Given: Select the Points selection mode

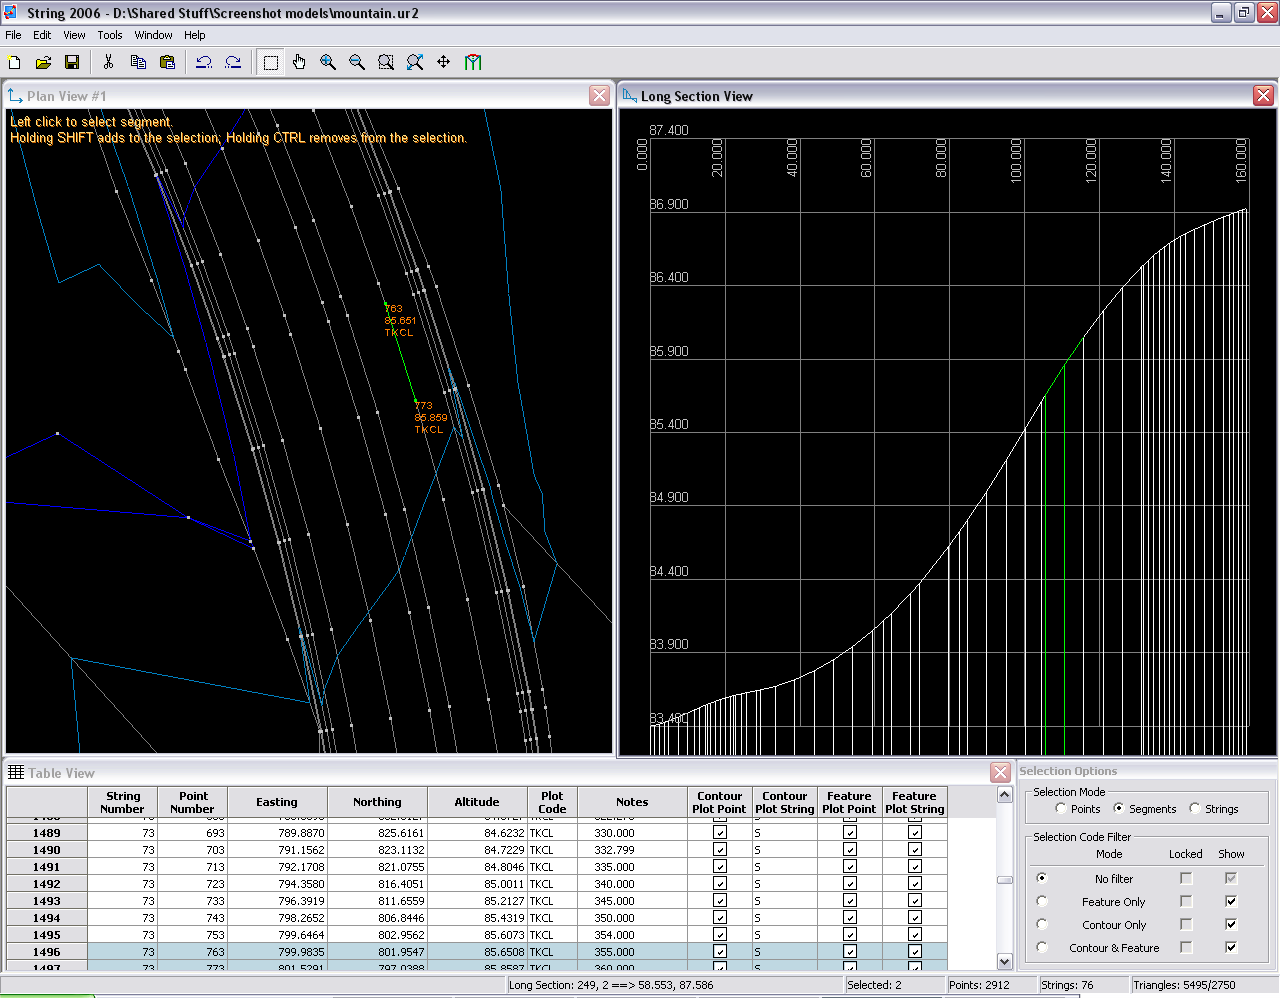Looking at the screenshot, I should click(x=1061, y=808).
